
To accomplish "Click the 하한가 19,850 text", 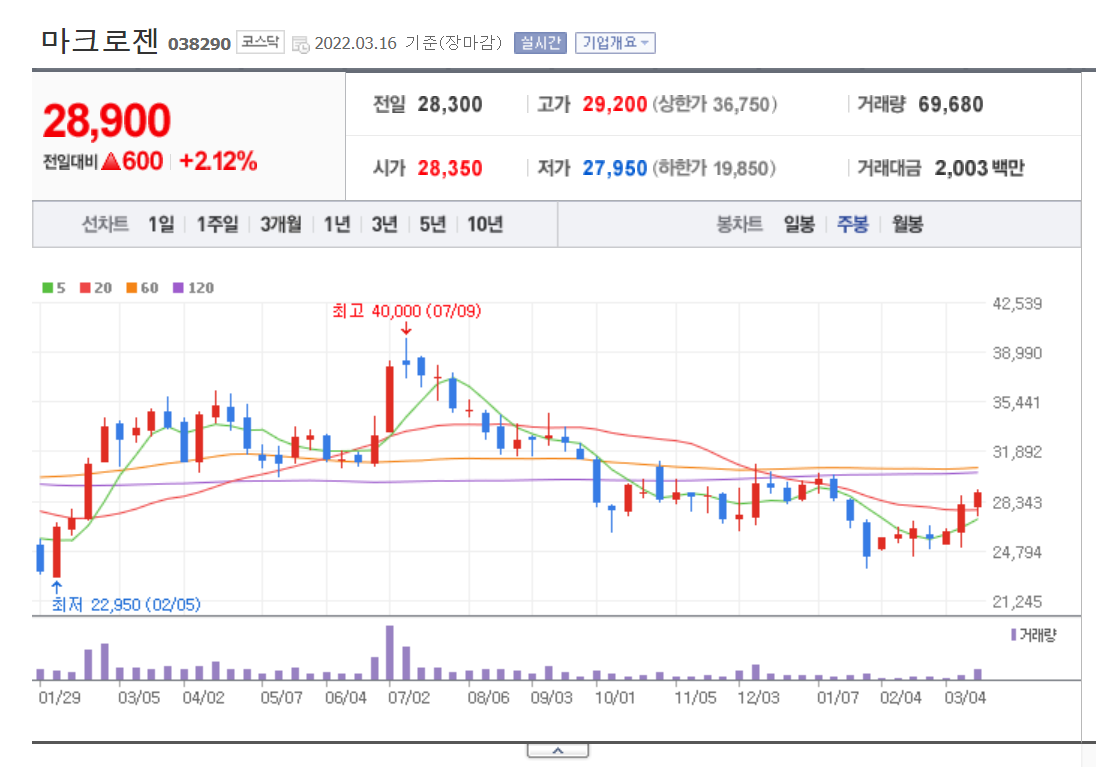I will click(x=714, y=169).
